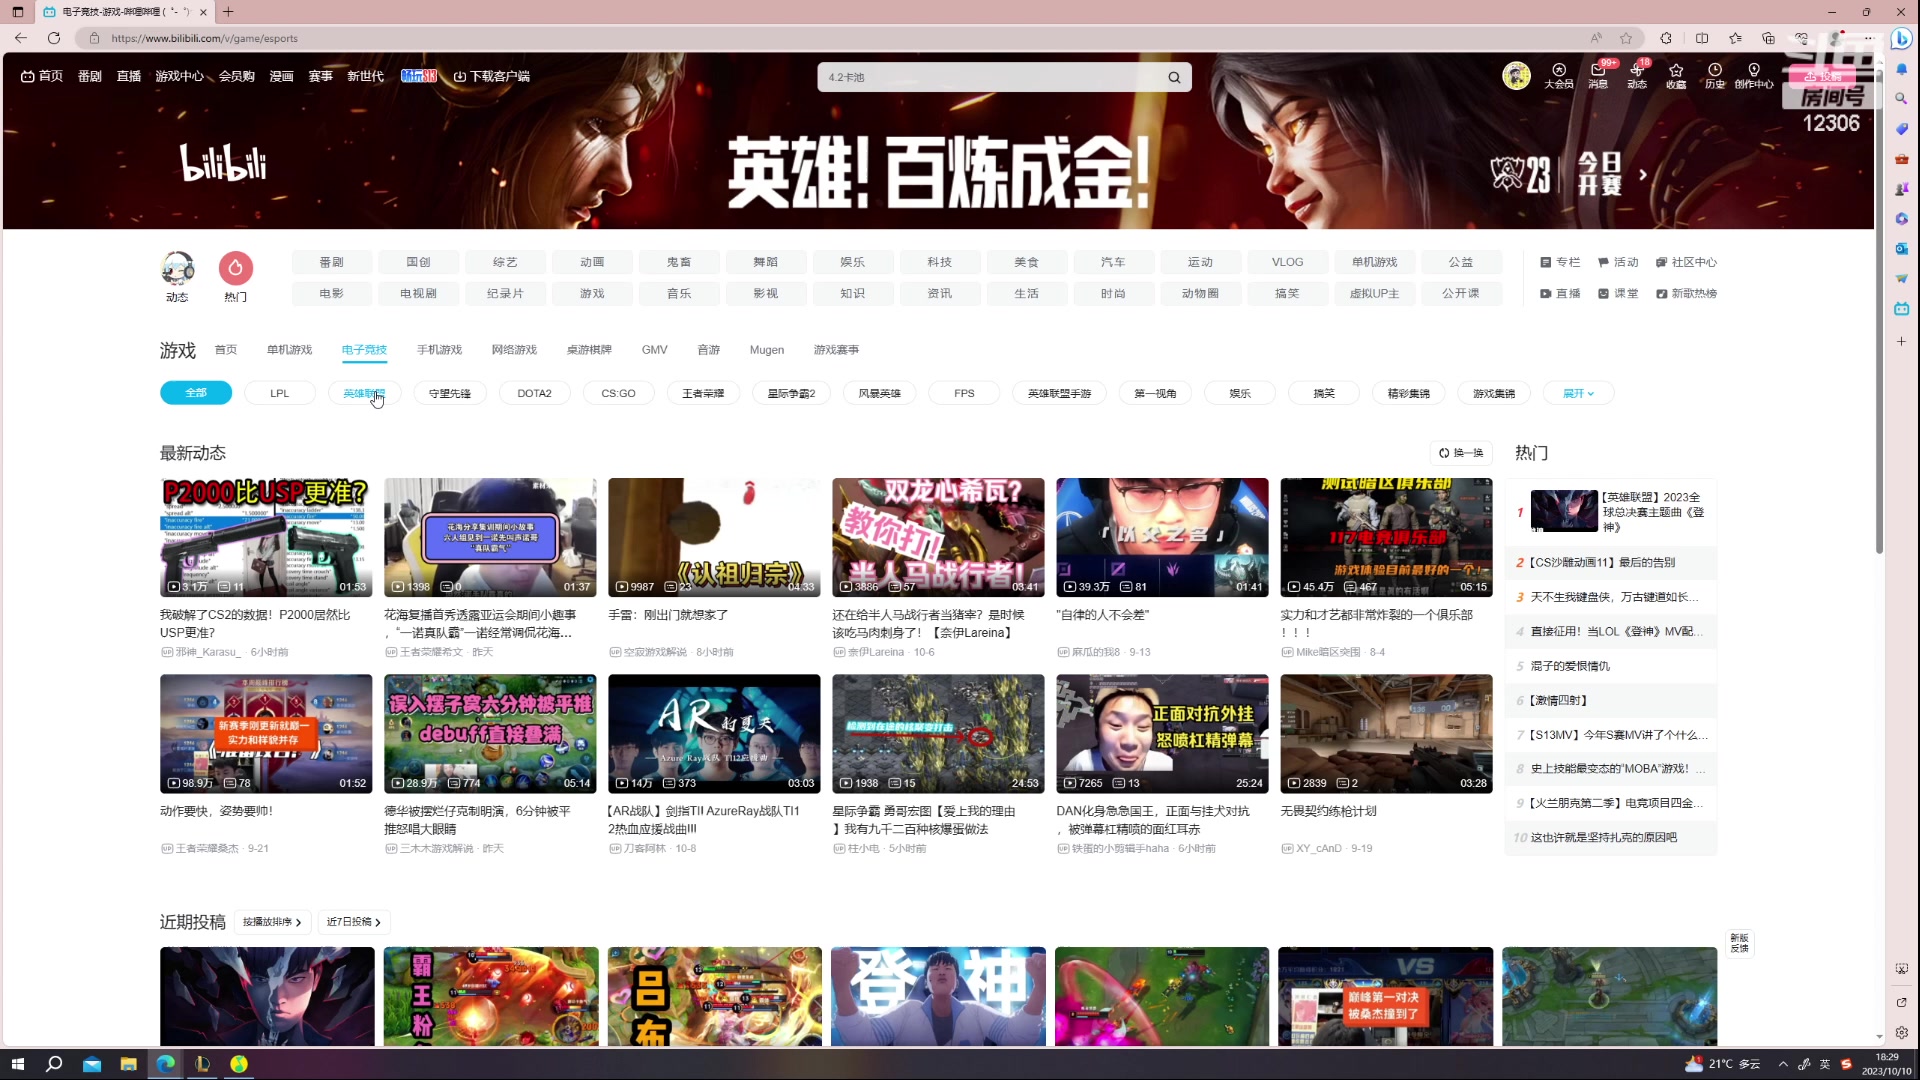Switch to the Mugen tab

point(767,350)
